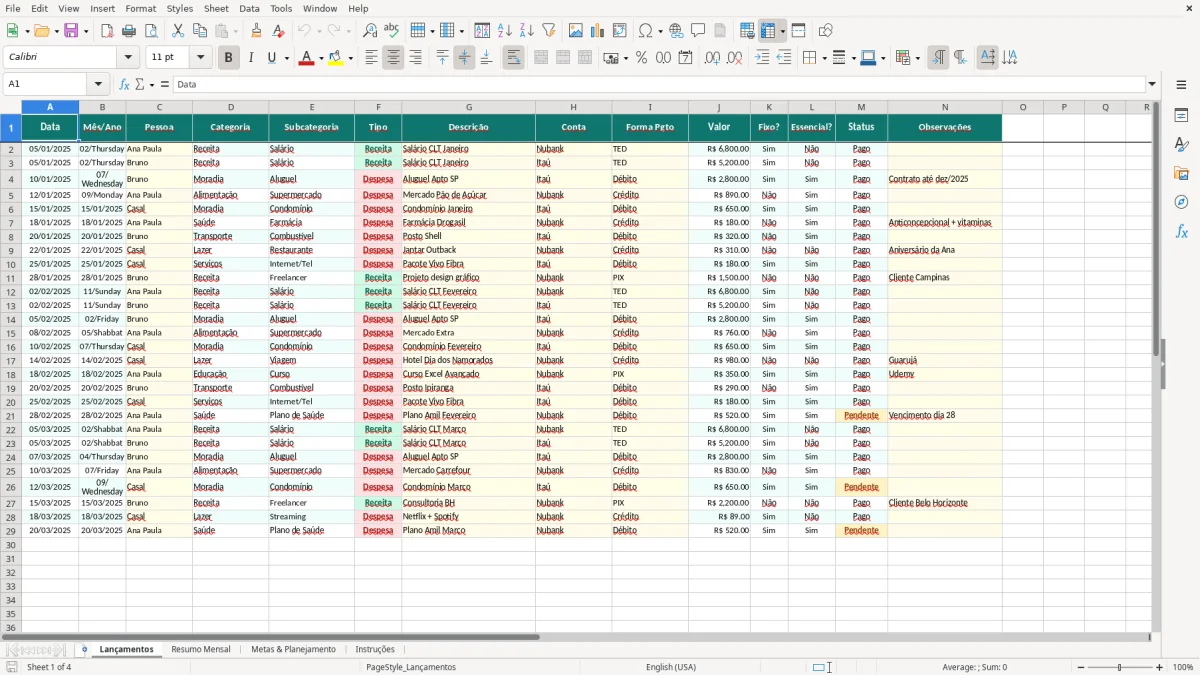The width and height of the screenshot is (1200, 675).
Task: Apply the red font color
Action: (305, 58)
